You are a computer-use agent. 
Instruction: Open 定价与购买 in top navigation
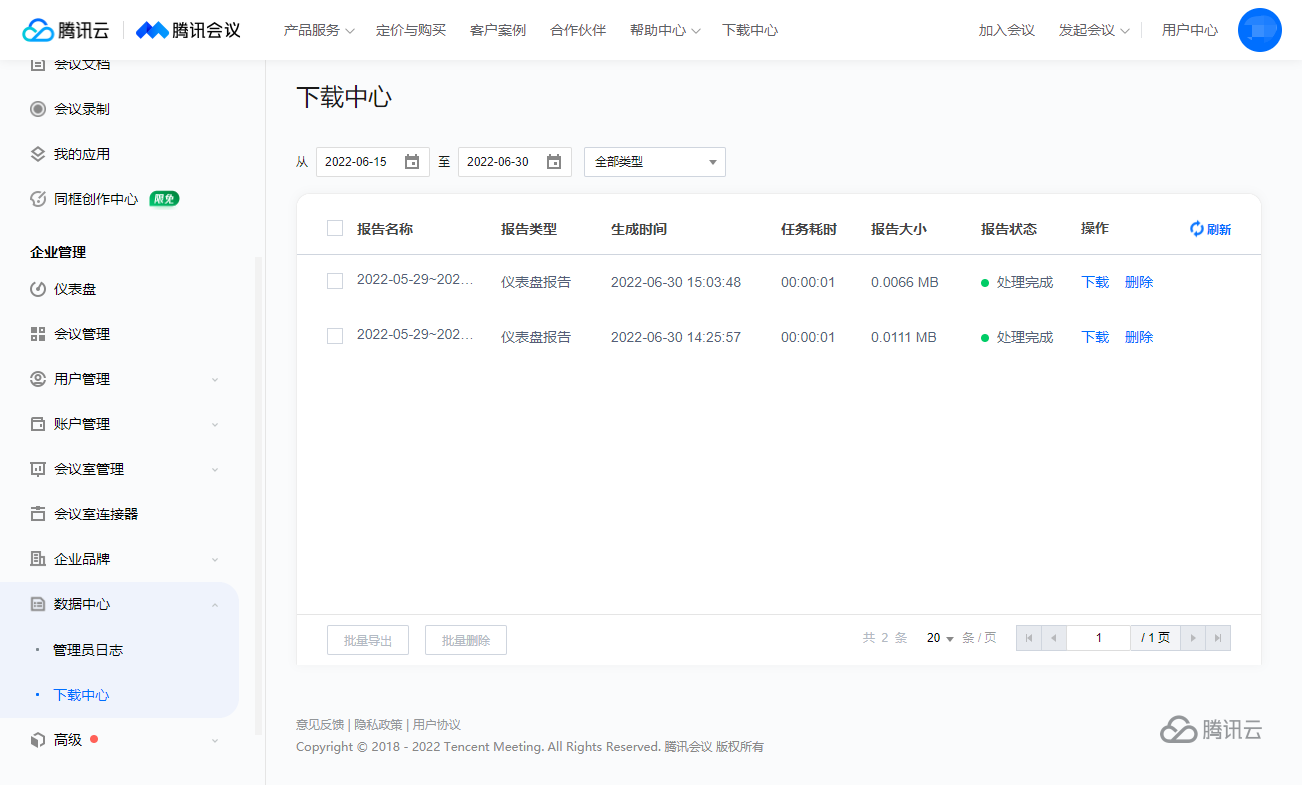tap(411, 30)
